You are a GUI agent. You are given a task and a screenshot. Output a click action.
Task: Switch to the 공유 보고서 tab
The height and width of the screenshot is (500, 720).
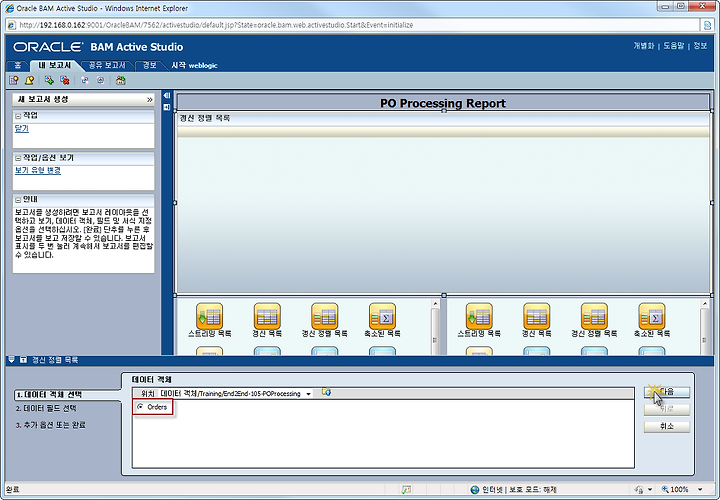[x=107, y=66]
